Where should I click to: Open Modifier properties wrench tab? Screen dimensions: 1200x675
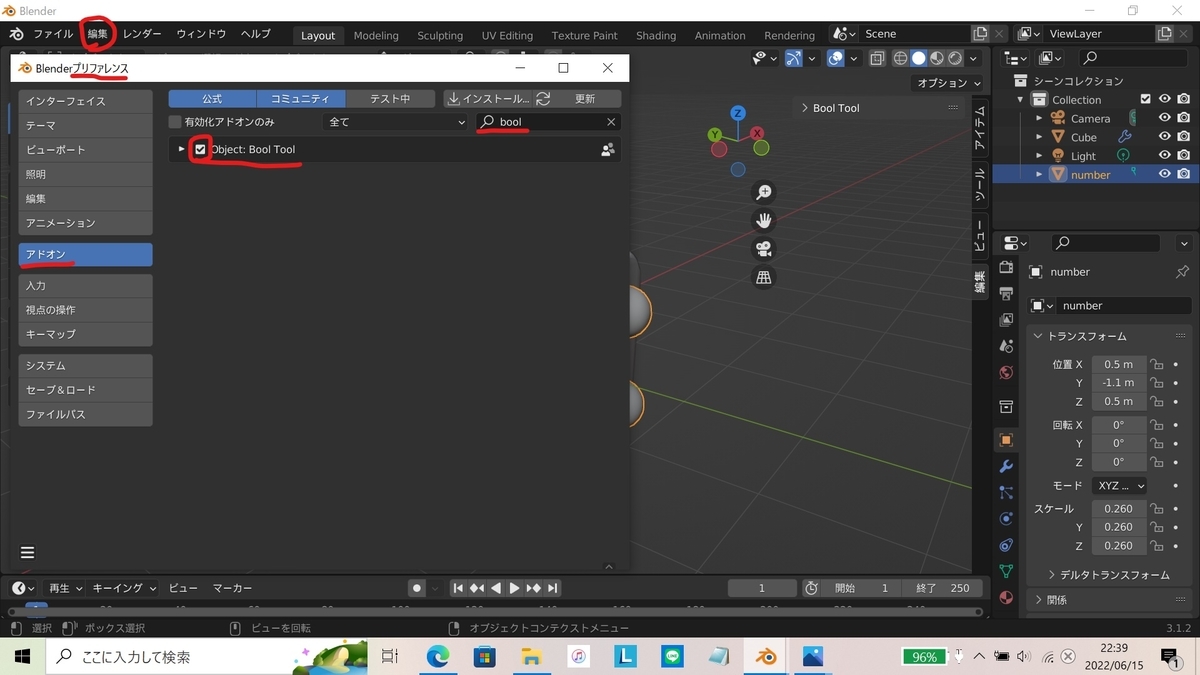[1006, 467]
